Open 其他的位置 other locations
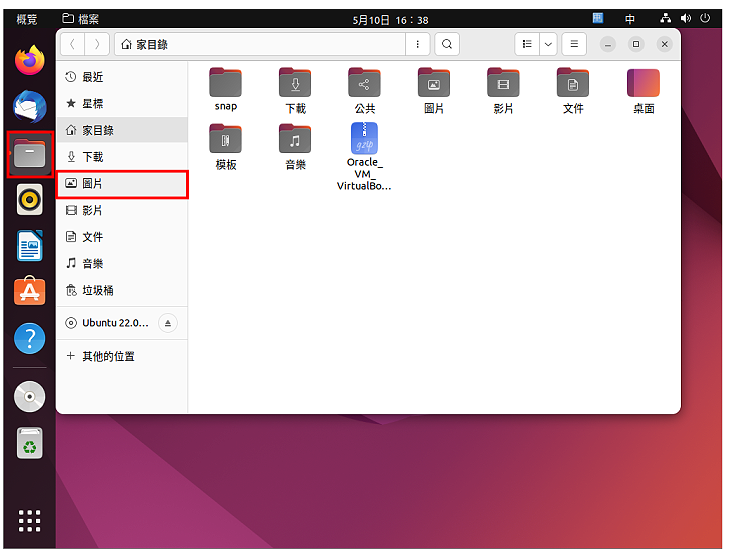 (122, 356)
